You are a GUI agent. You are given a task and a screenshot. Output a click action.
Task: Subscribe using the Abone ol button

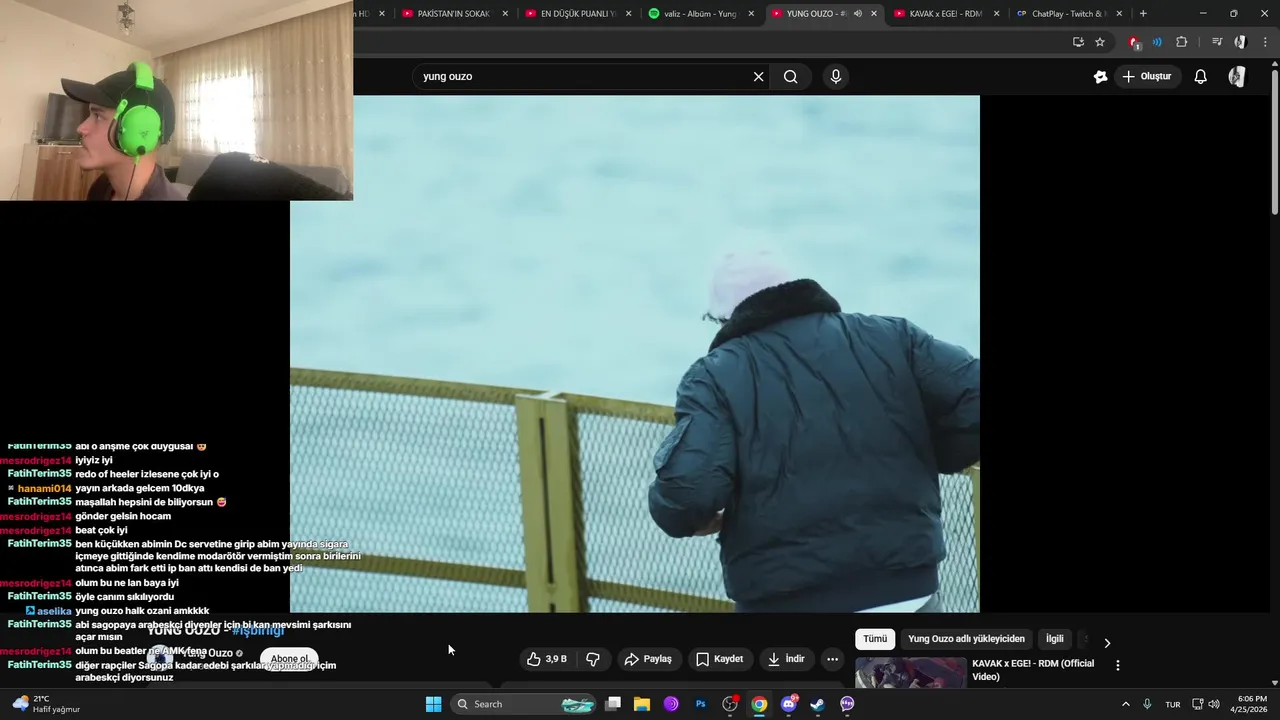(x=289, y=659)
